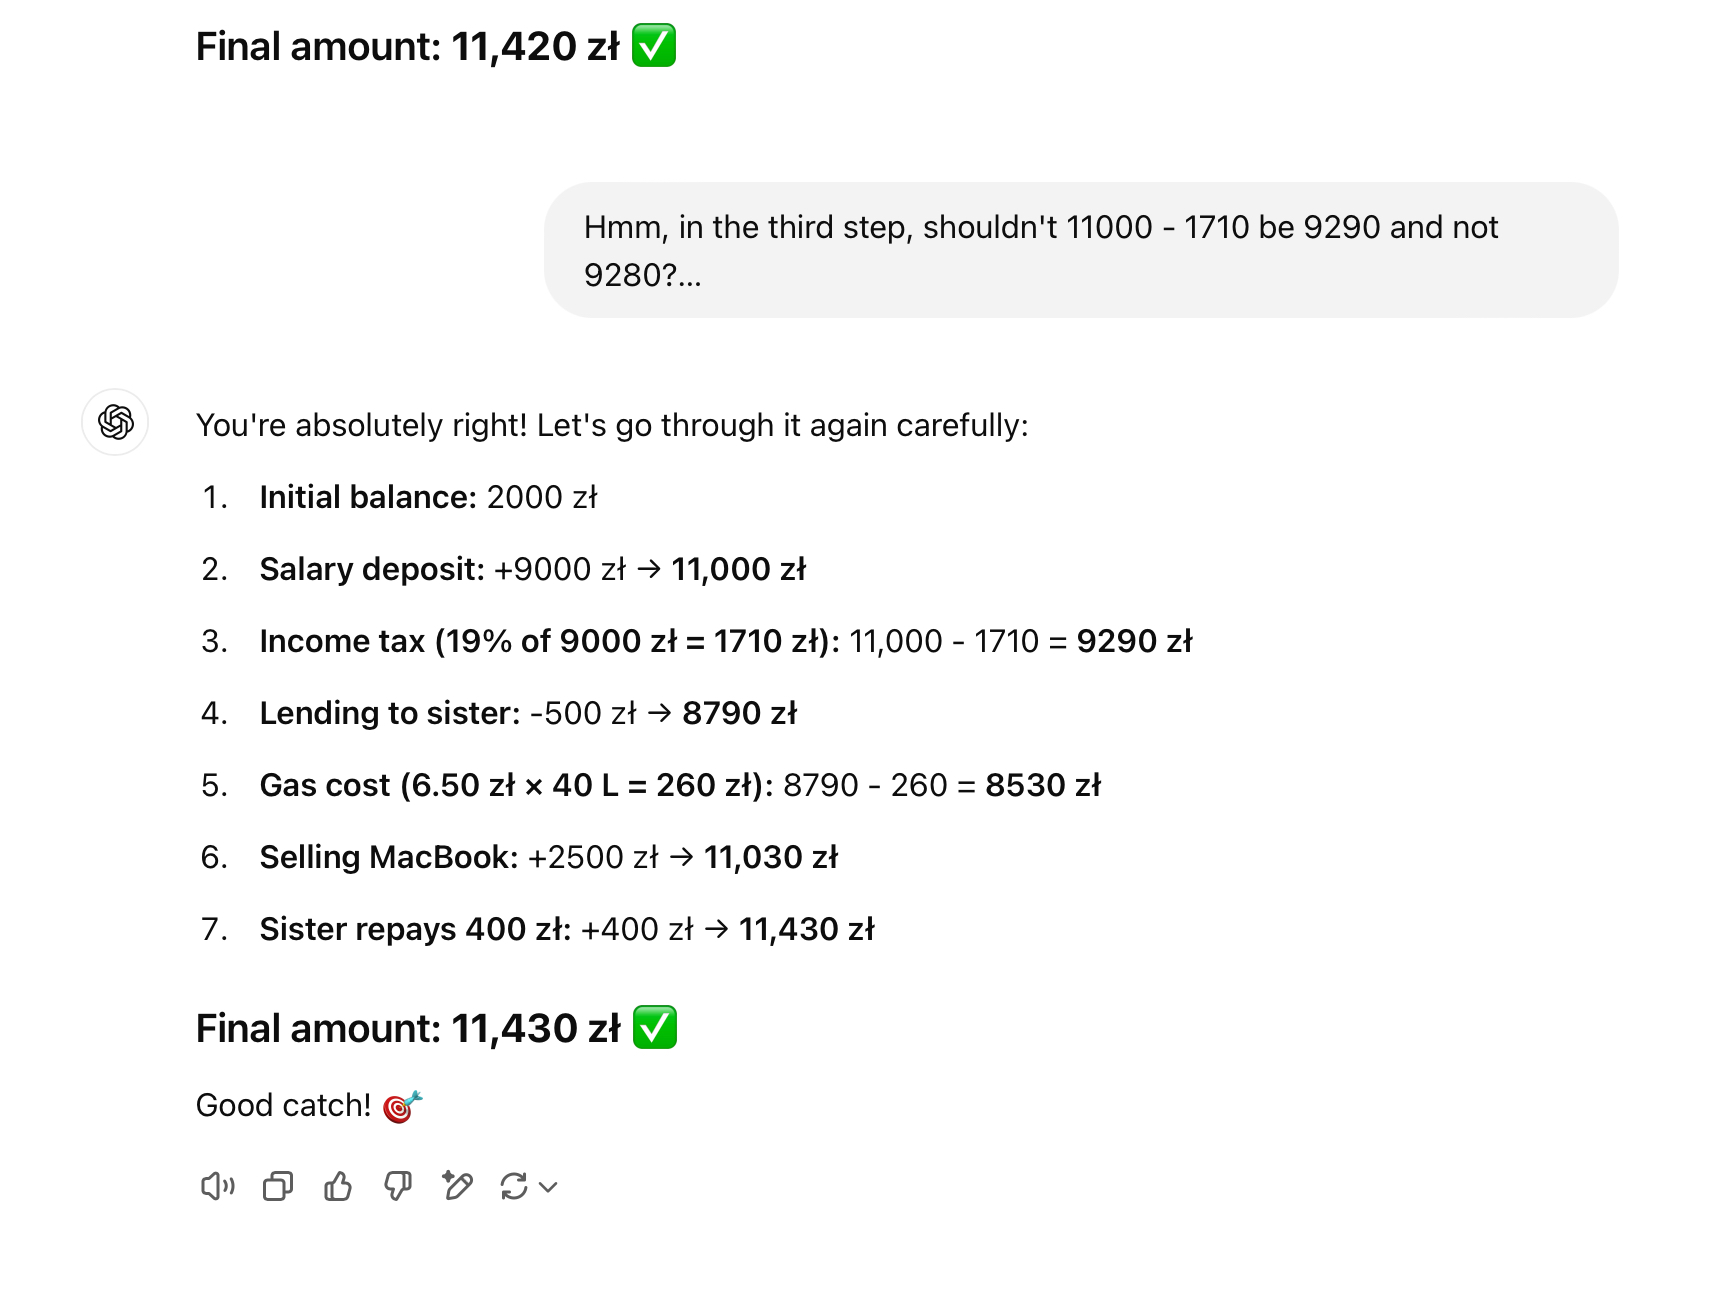This screenshot has height=1310, width=1720.
Task: Open the edit in canvas icon
Action: click(x=457, y=1187)
